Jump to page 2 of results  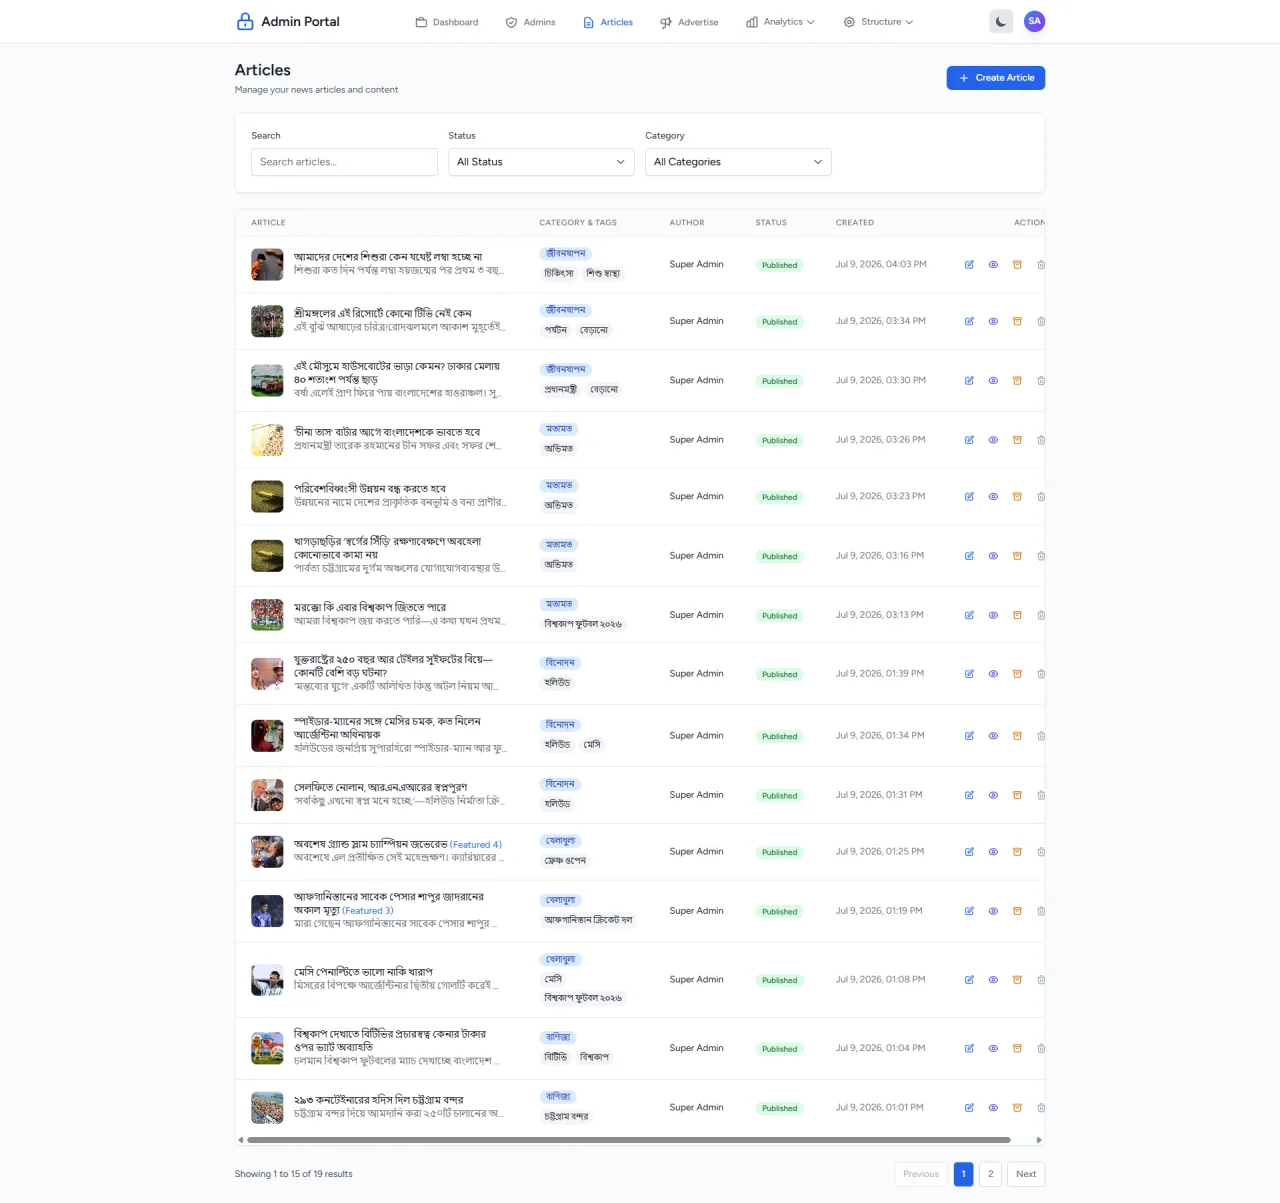(990, 1174)
